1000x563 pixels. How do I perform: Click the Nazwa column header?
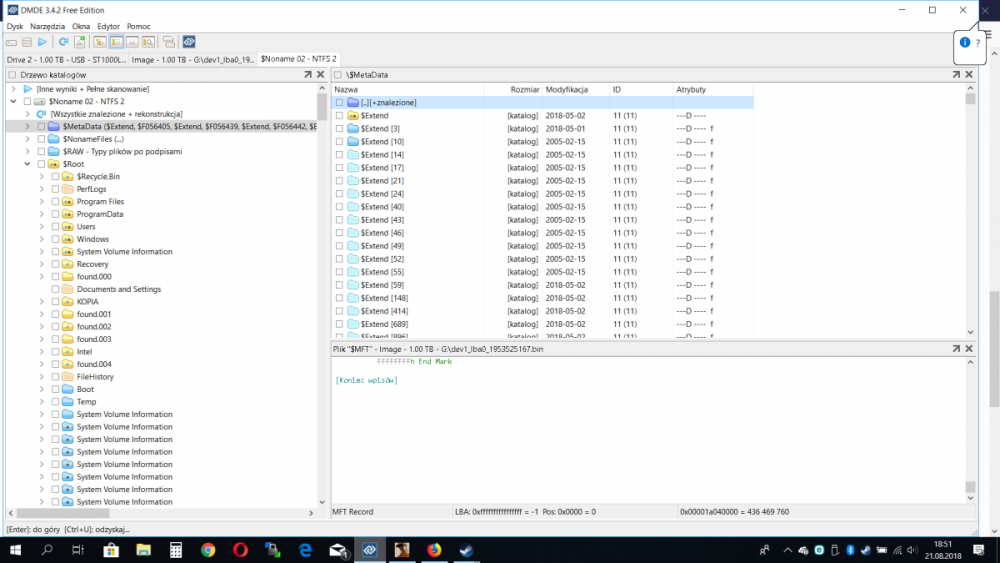click(346, 90)
